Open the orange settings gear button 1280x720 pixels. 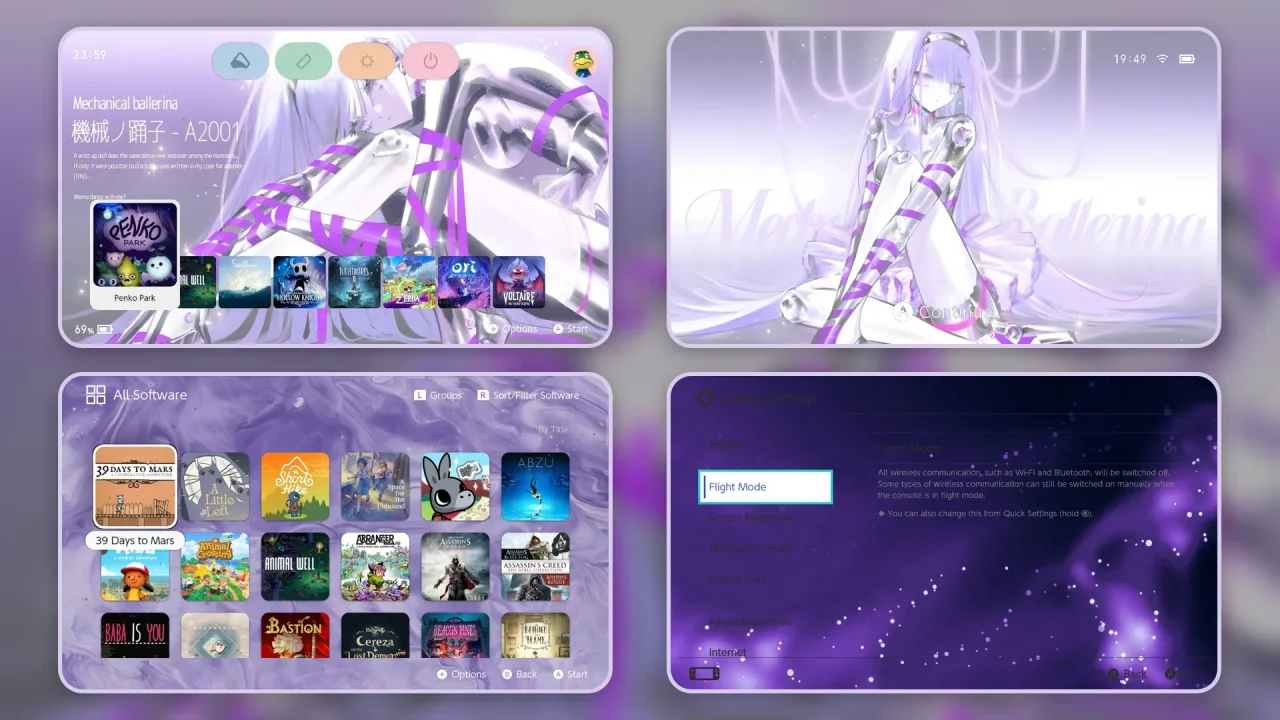click(x=367, y=61)
